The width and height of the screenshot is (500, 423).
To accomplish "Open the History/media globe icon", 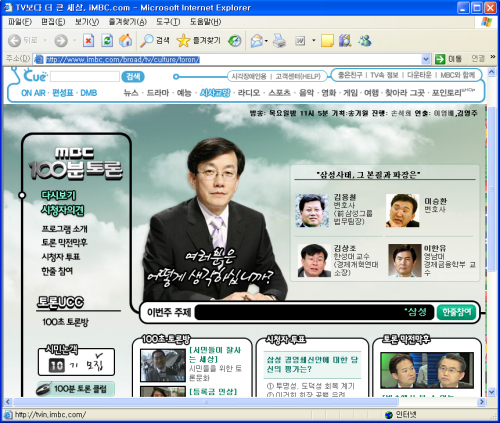I will (x=235, y=41).
